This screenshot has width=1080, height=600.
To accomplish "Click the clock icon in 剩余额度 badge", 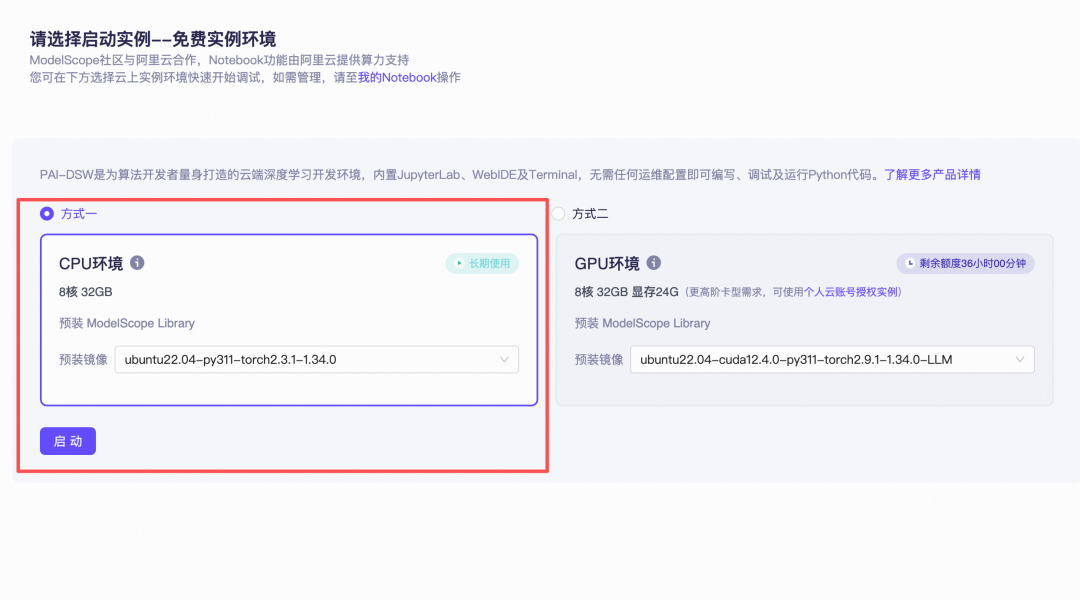I will [x=908, y=262].
